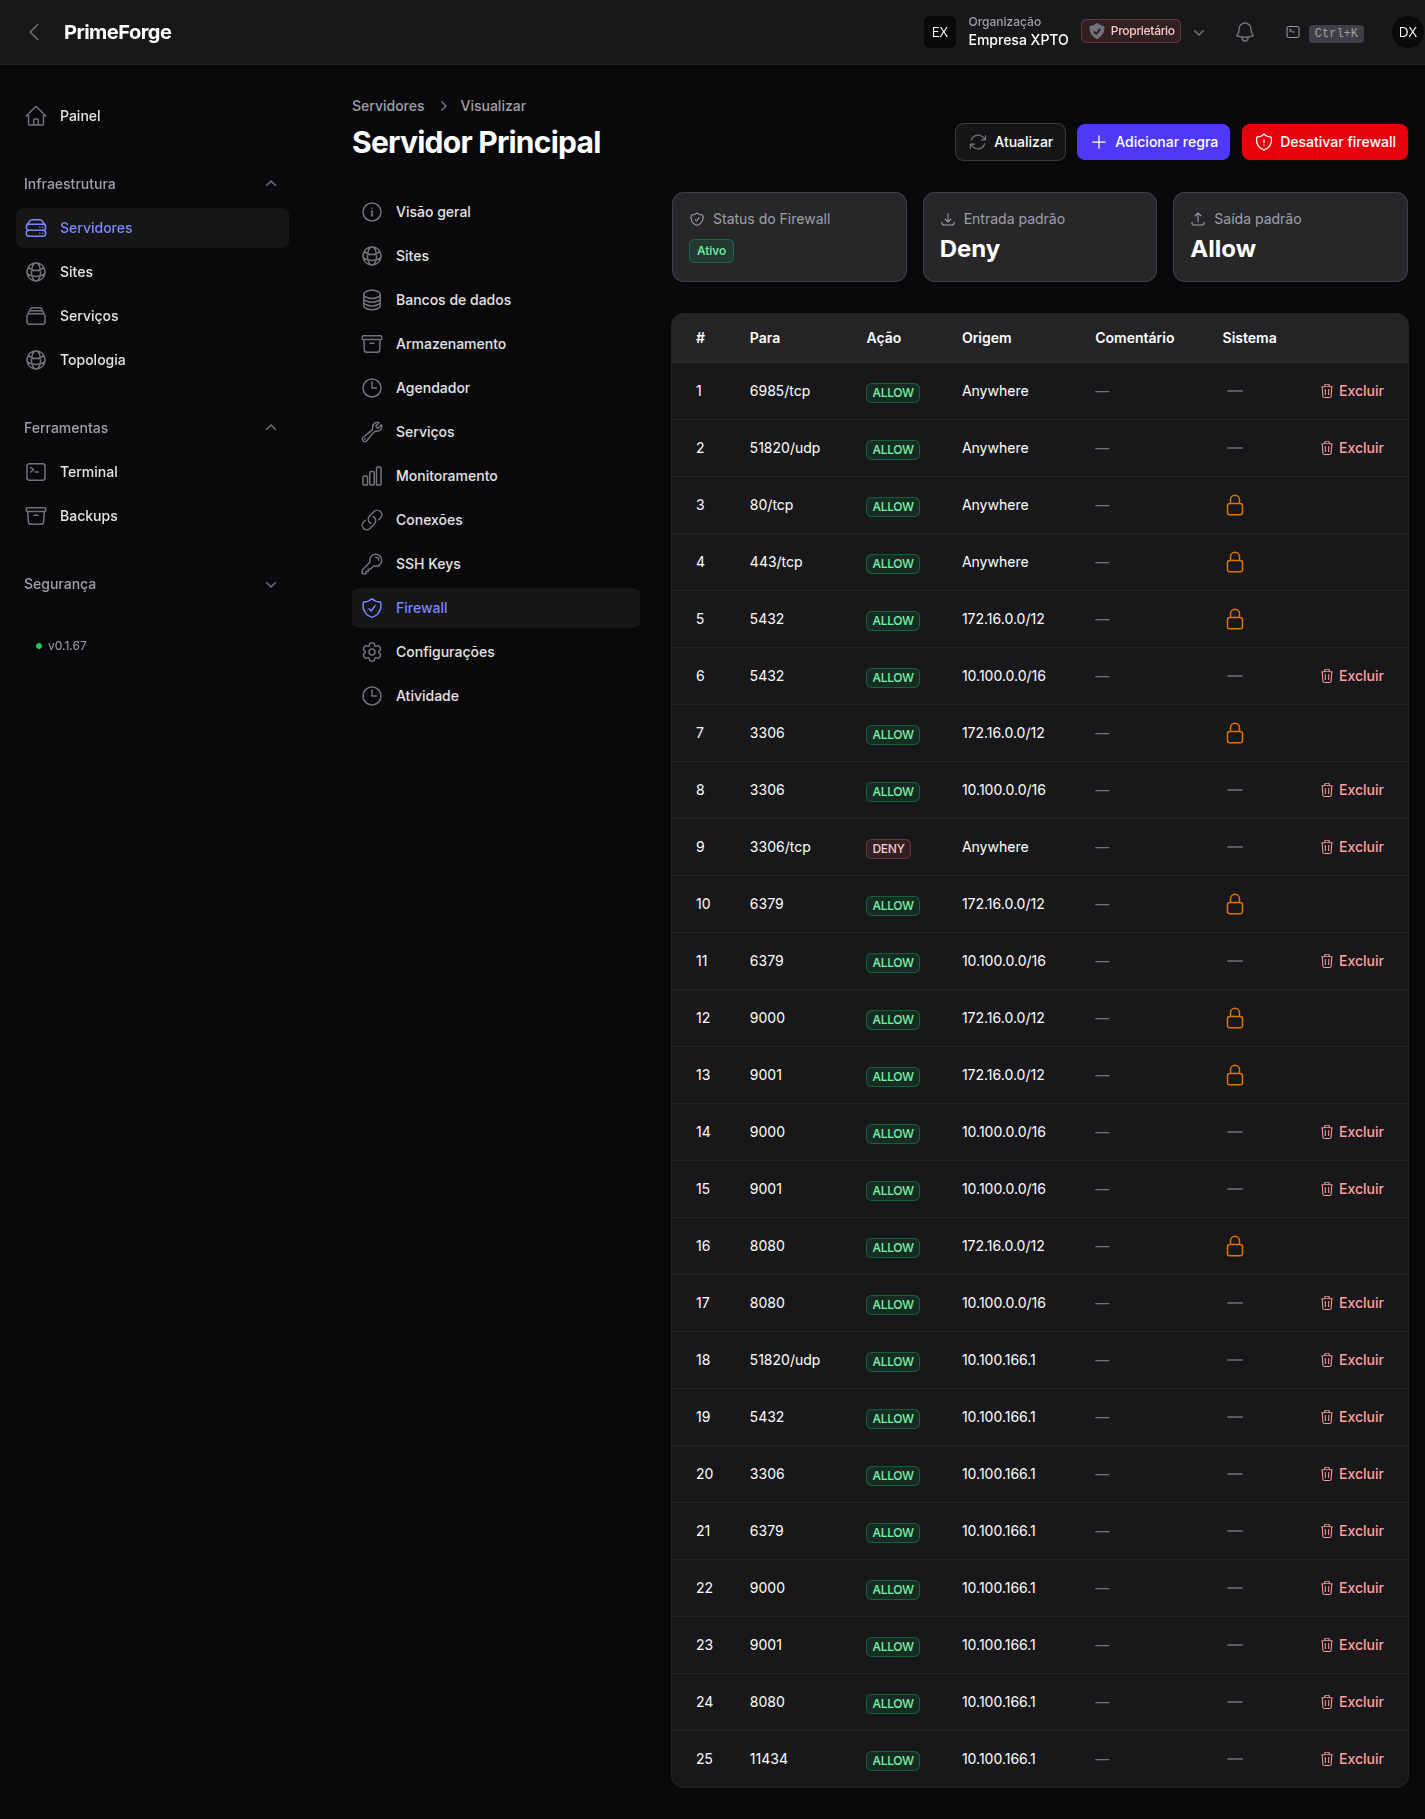This screenshot has height=1819, width=1425.
Task: Click the 172.16.0.0/12 origin in rule 5
Action: (x=1003, y=619)
